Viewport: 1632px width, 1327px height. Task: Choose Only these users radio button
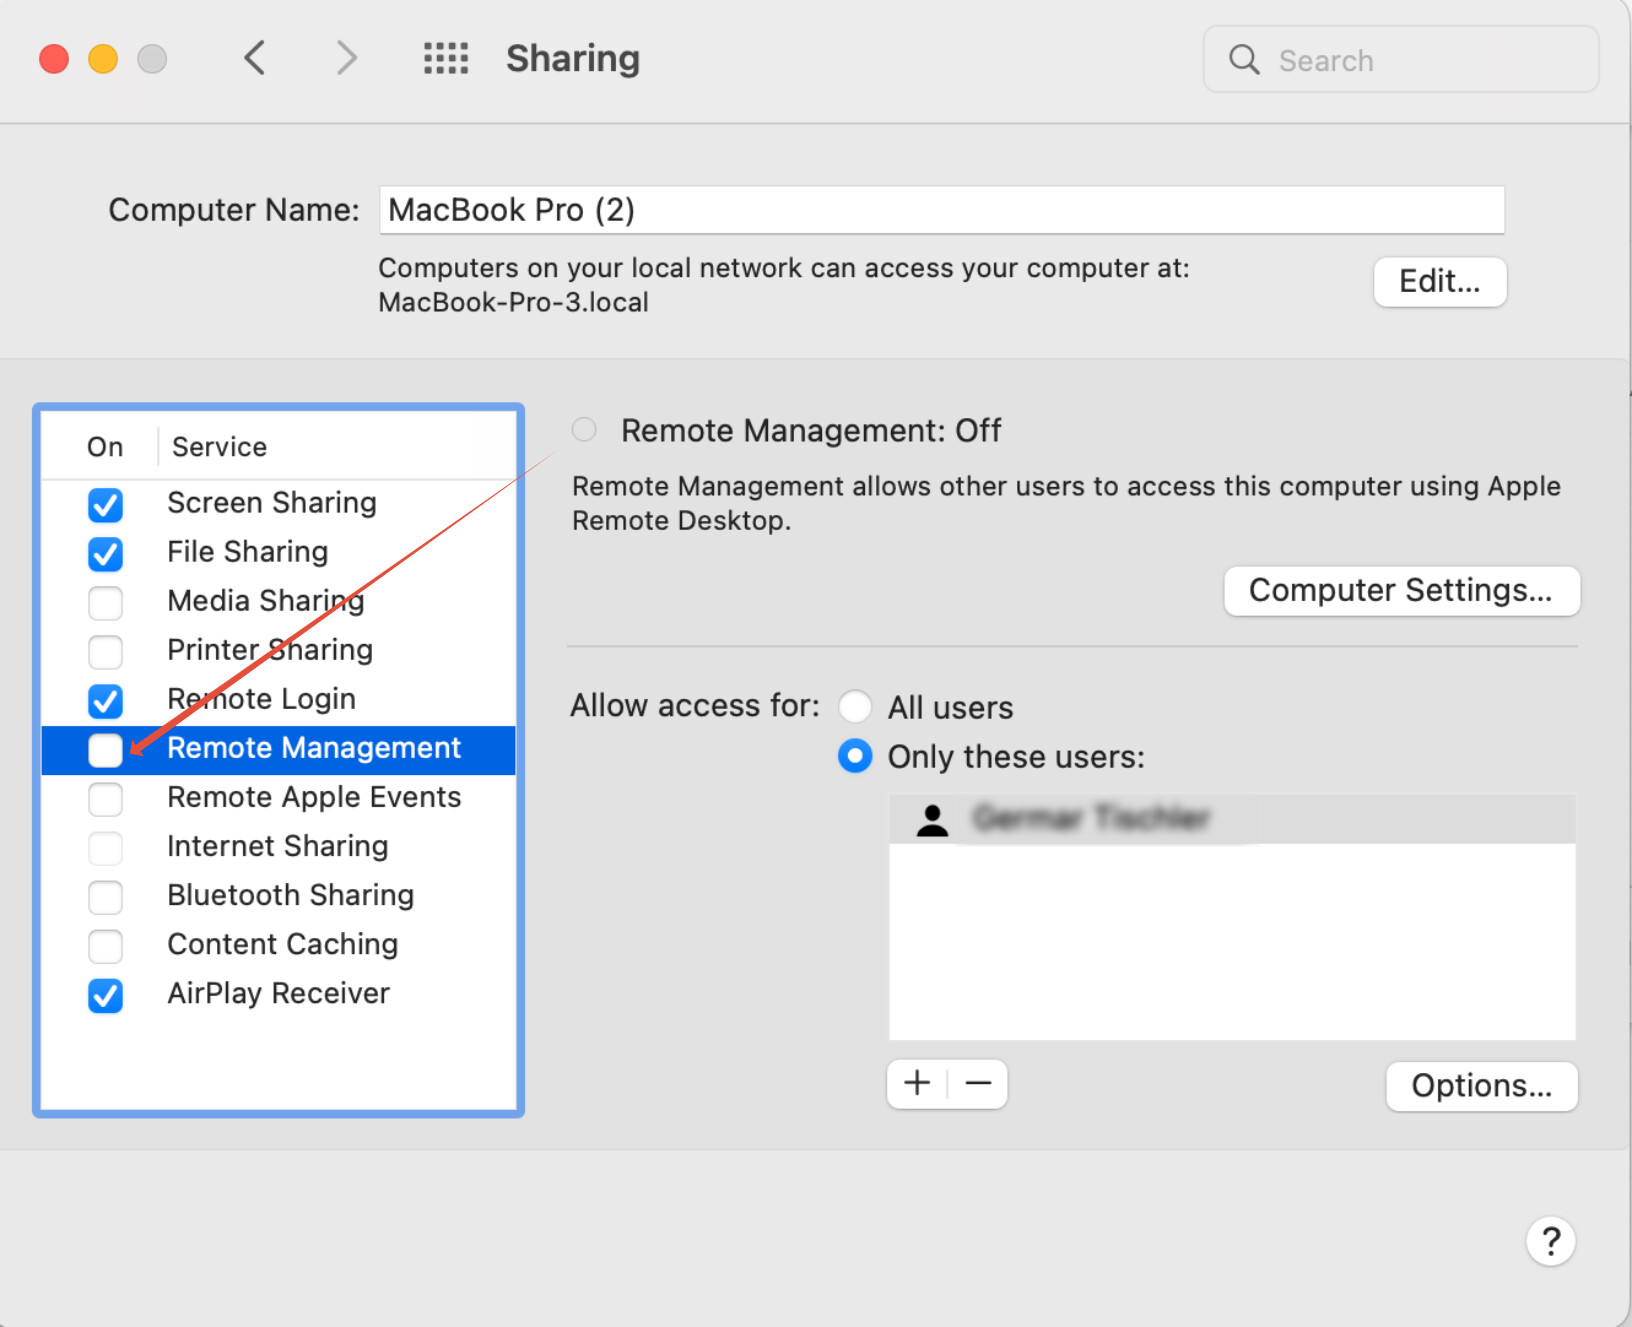[855, 756]
